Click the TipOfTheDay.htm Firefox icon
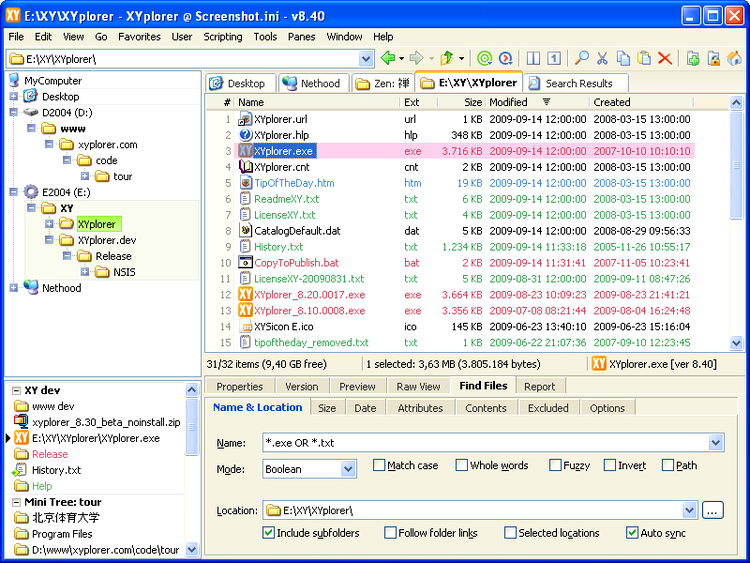The image size is (750, 563). pyautogui.click(x=245, y=183)
